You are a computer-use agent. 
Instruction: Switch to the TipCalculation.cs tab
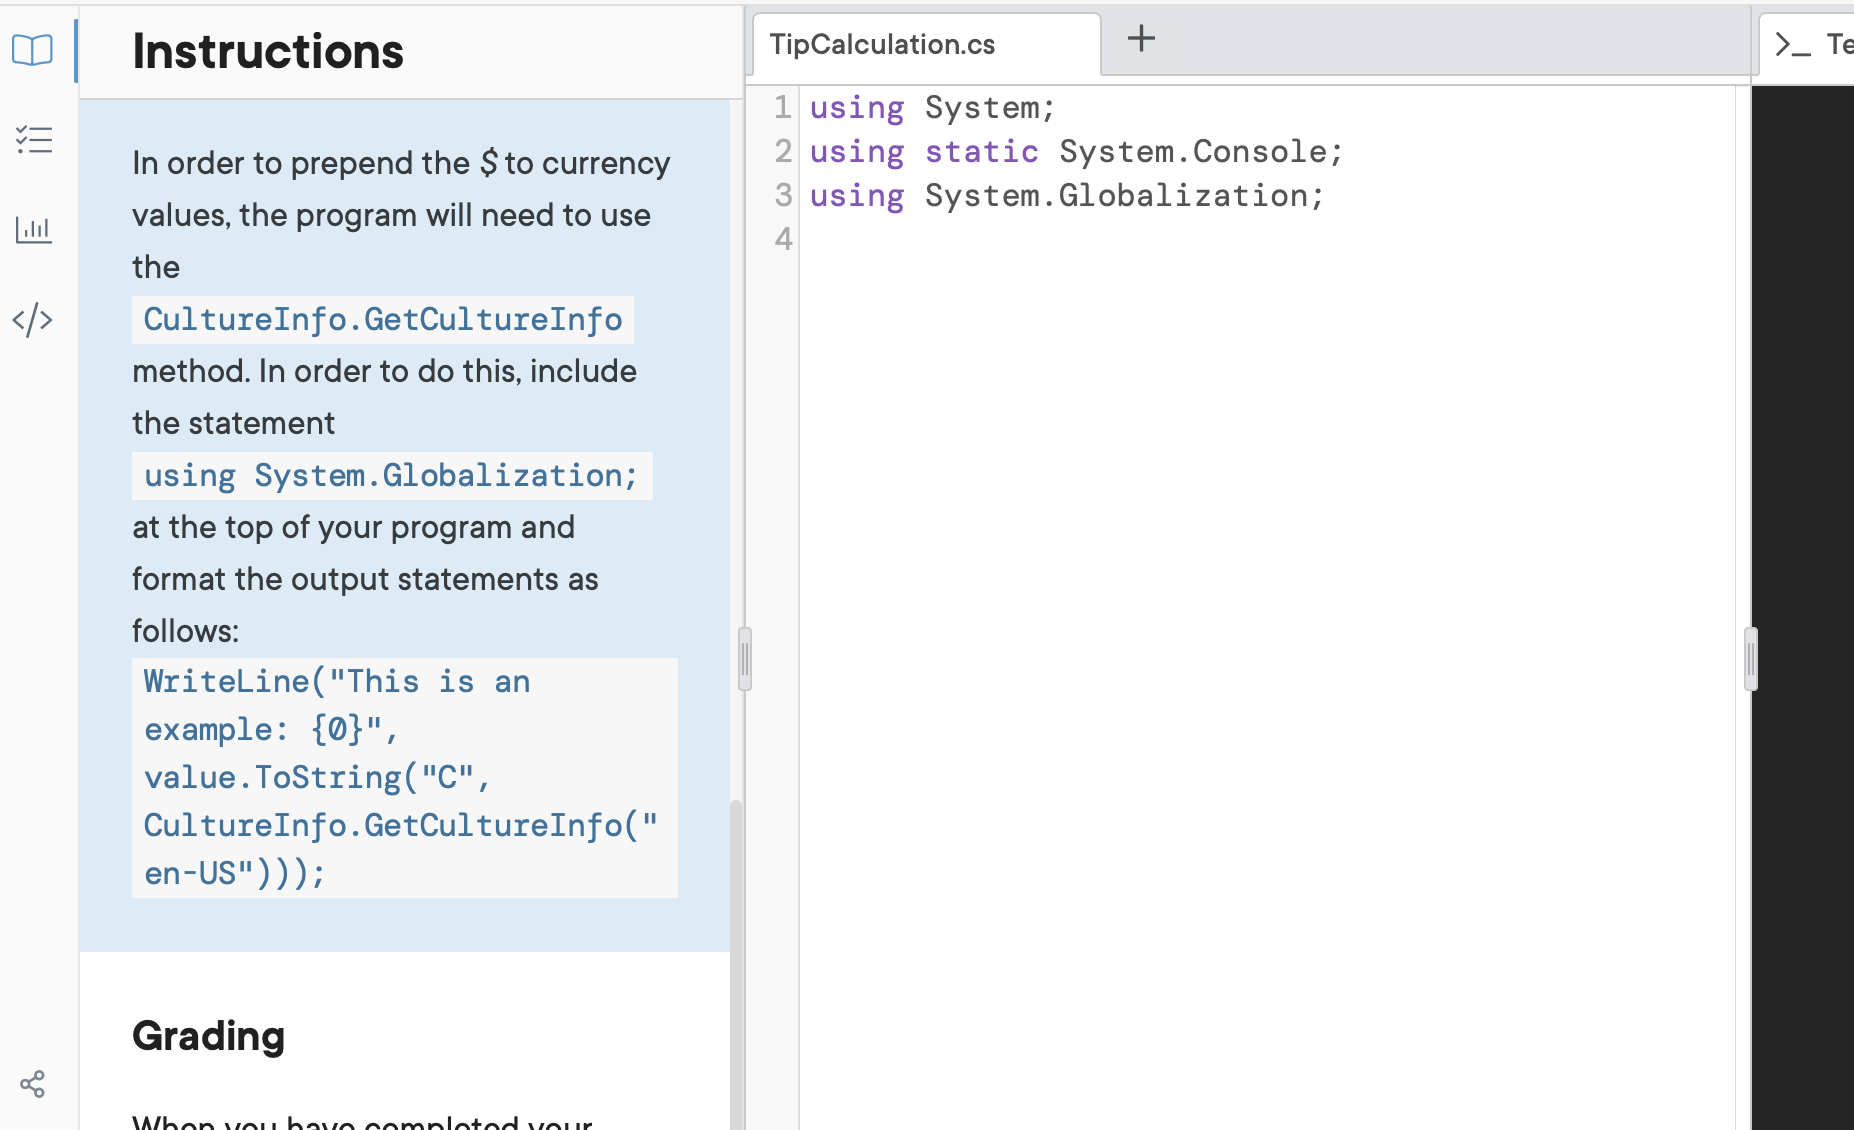(x=882, y=44)
